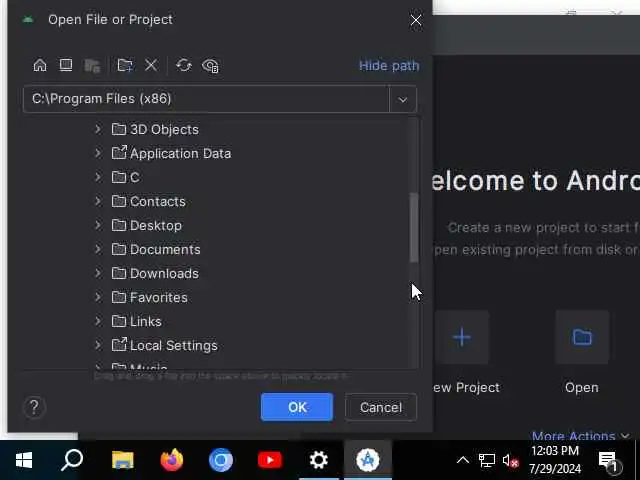Switch to Android Studio taskbar icon
The height and width of the screenshot is (480, 640).
click(368, 460)
